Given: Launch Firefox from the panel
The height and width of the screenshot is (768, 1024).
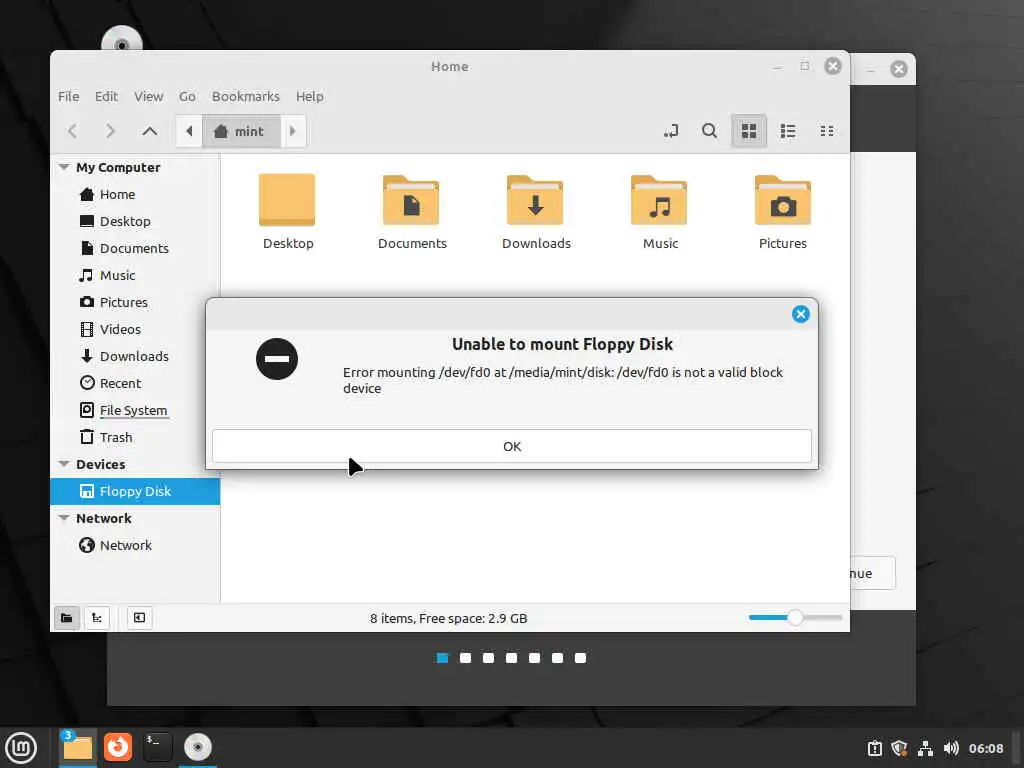Looking at the screenshot, I should 118,747.
